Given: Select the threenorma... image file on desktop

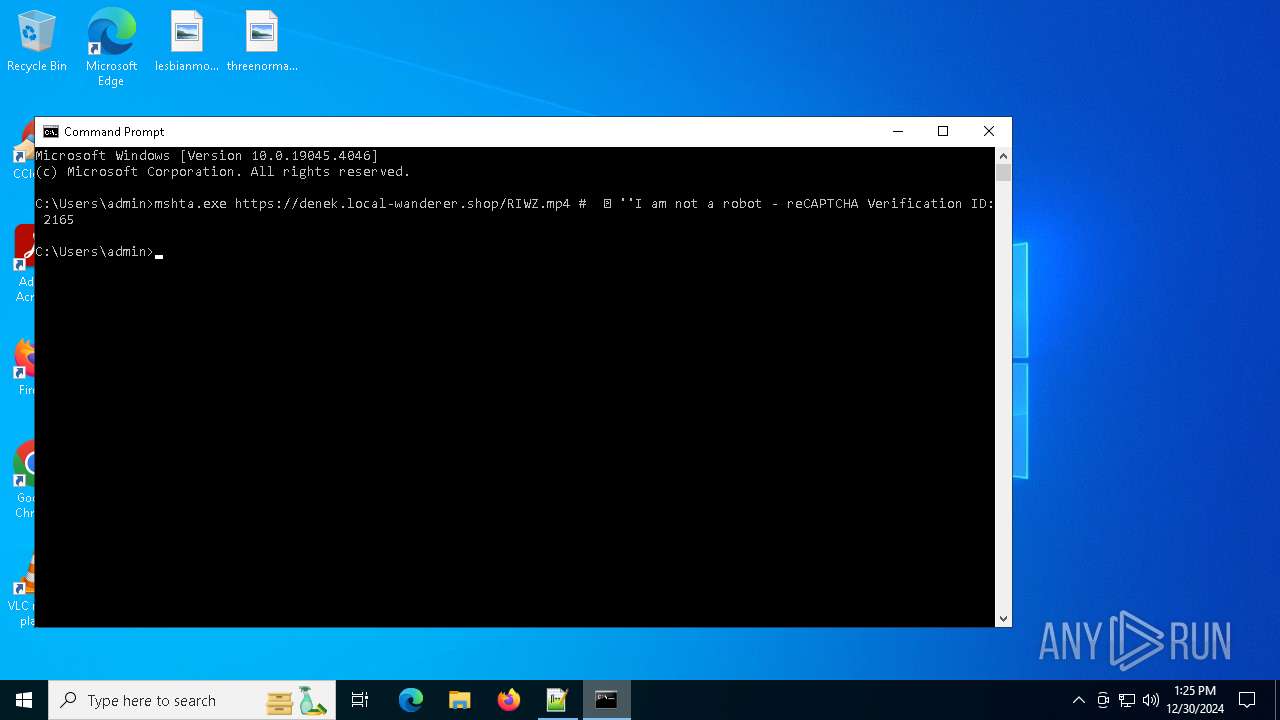Looking at the screenshot, I should (x=262, y=41).
